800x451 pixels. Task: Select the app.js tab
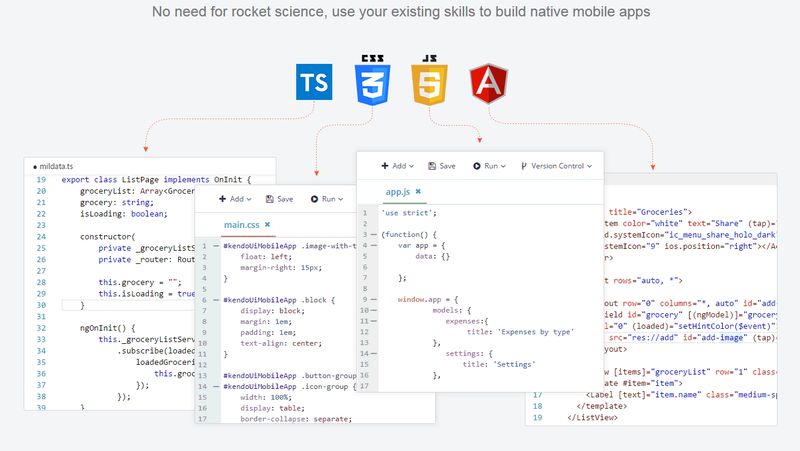coord(397,192)
